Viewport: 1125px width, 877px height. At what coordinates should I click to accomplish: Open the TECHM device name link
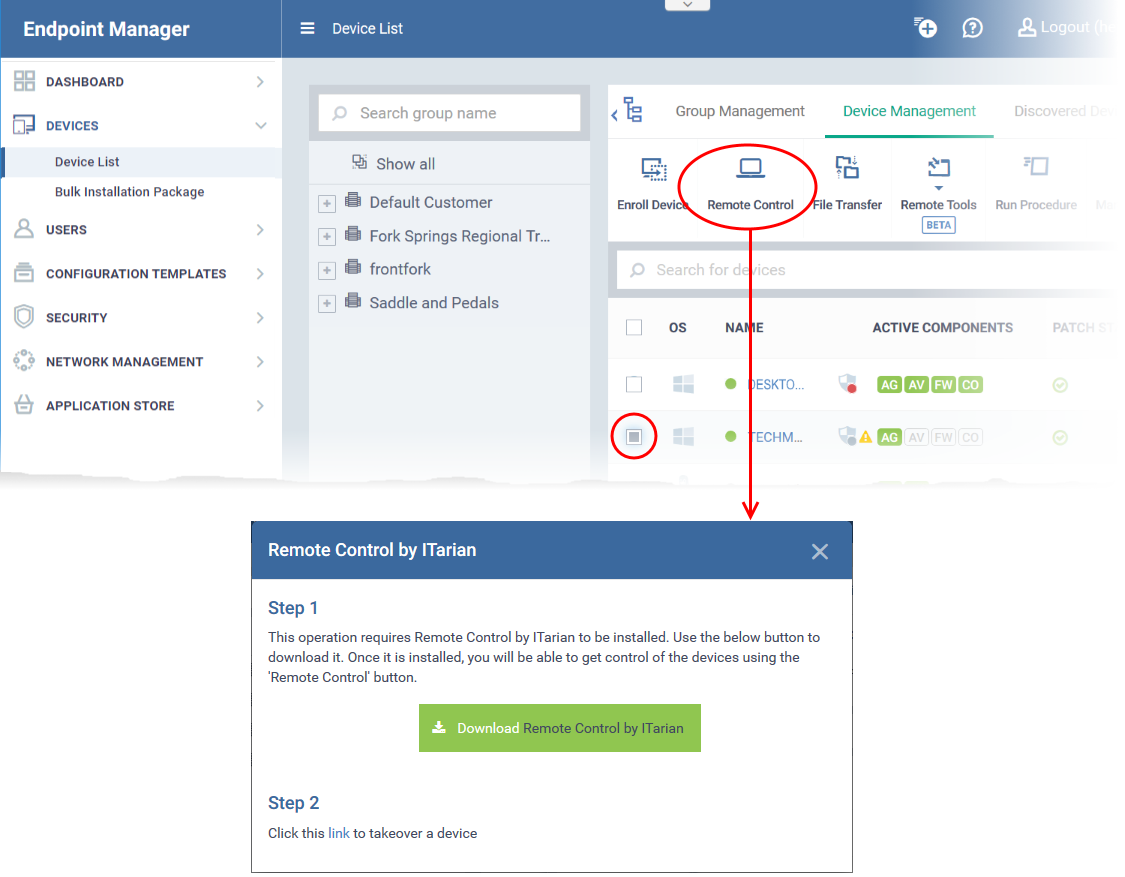776,437
